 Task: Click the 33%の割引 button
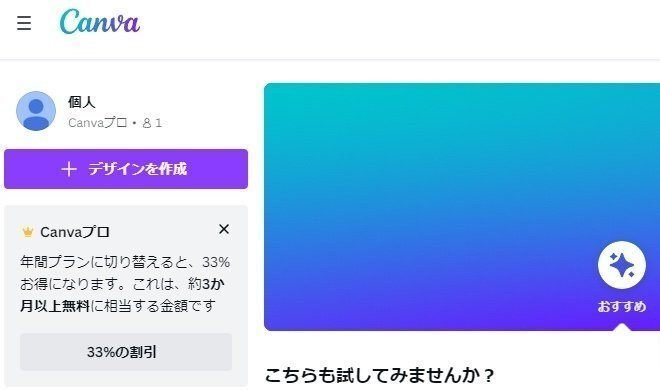126,352
